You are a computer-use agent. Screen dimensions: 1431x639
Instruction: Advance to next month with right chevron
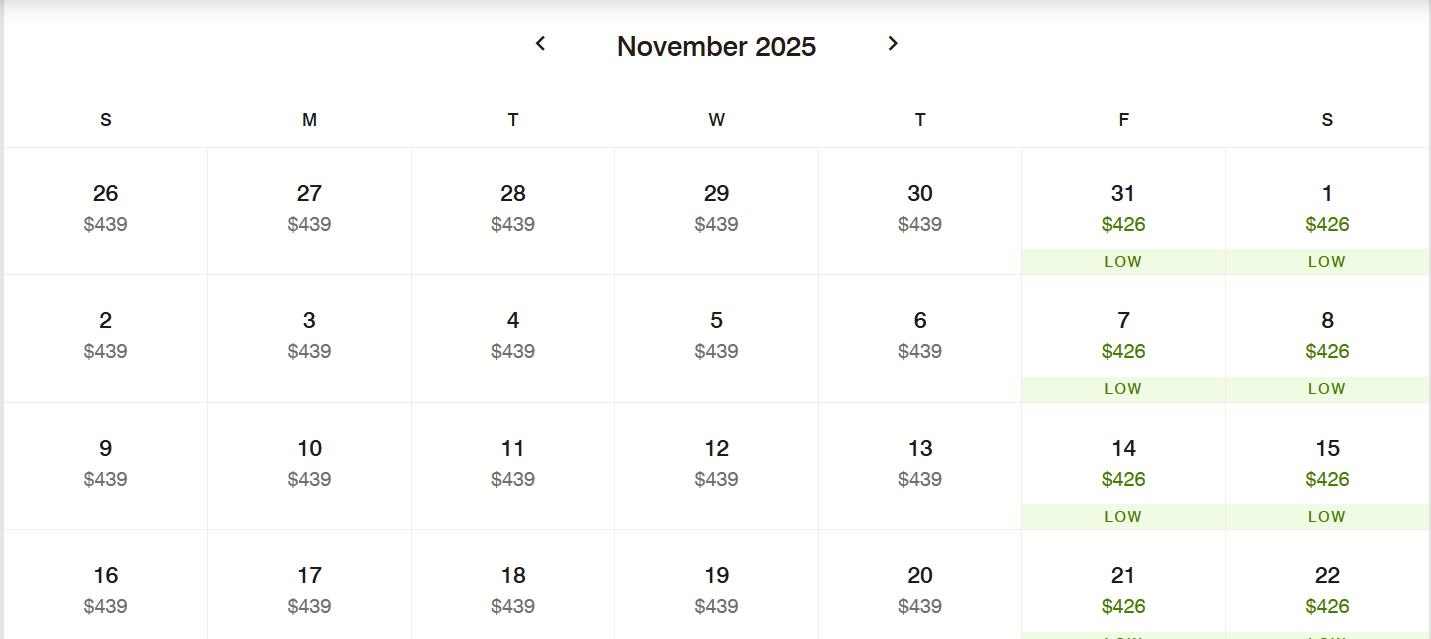coord(893,44)
